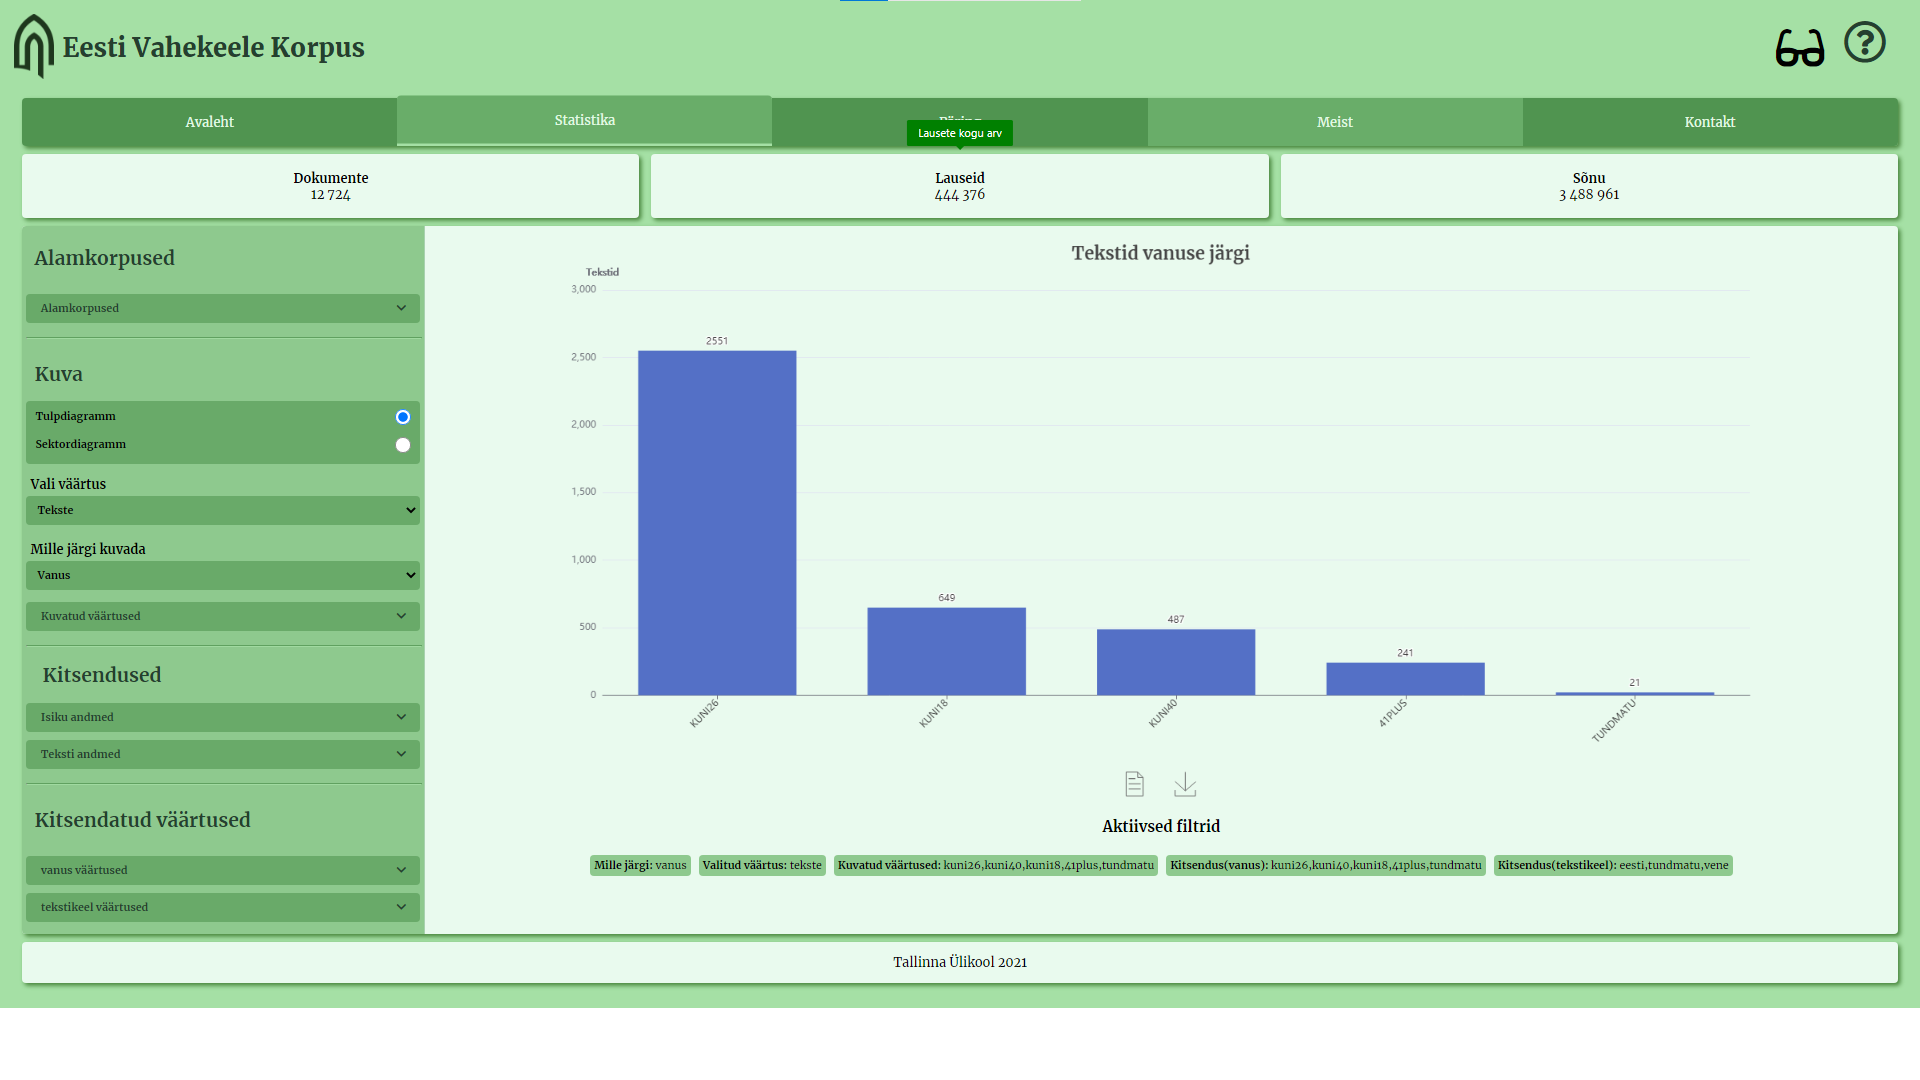Click chevron on Teksti andmed expander
The image size is (1920, 1080).
coord(401,754)
